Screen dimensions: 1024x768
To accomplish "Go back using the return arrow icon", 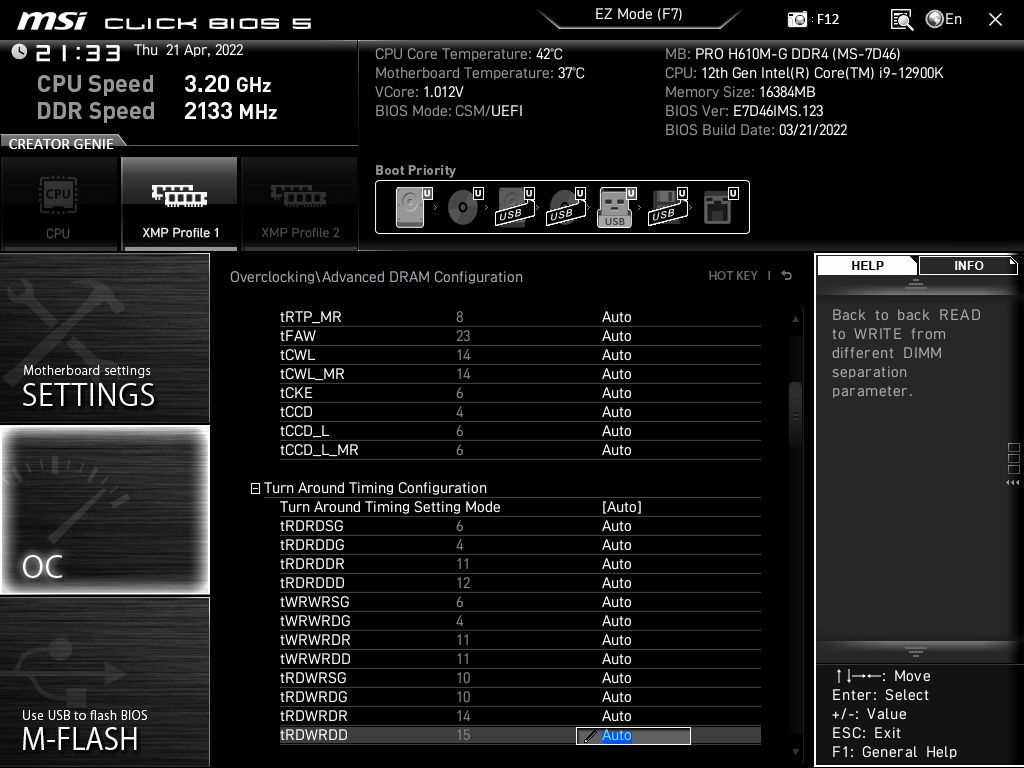I will (787, 276).
